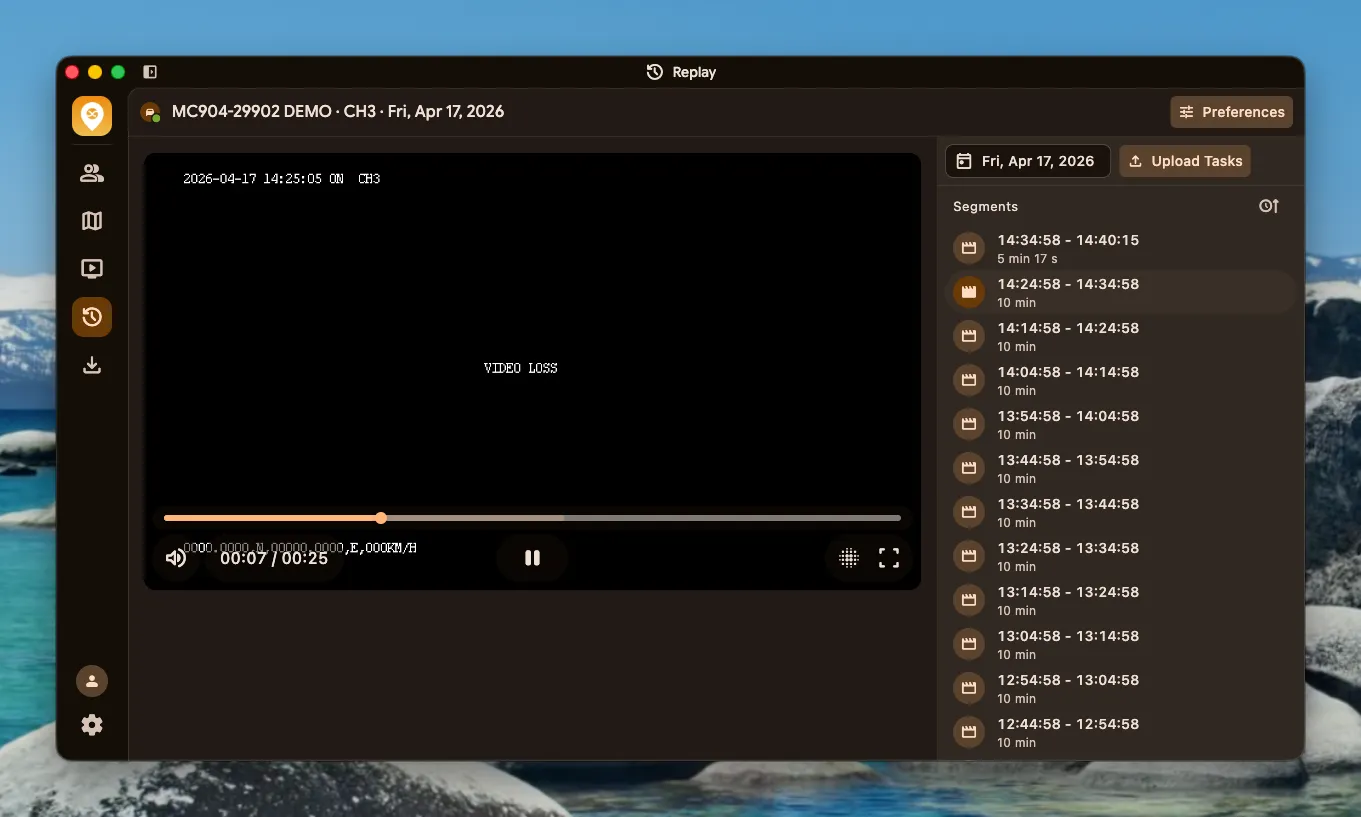
Task: Click the Upload Tasks button
Action: (x=1185, y=161)
